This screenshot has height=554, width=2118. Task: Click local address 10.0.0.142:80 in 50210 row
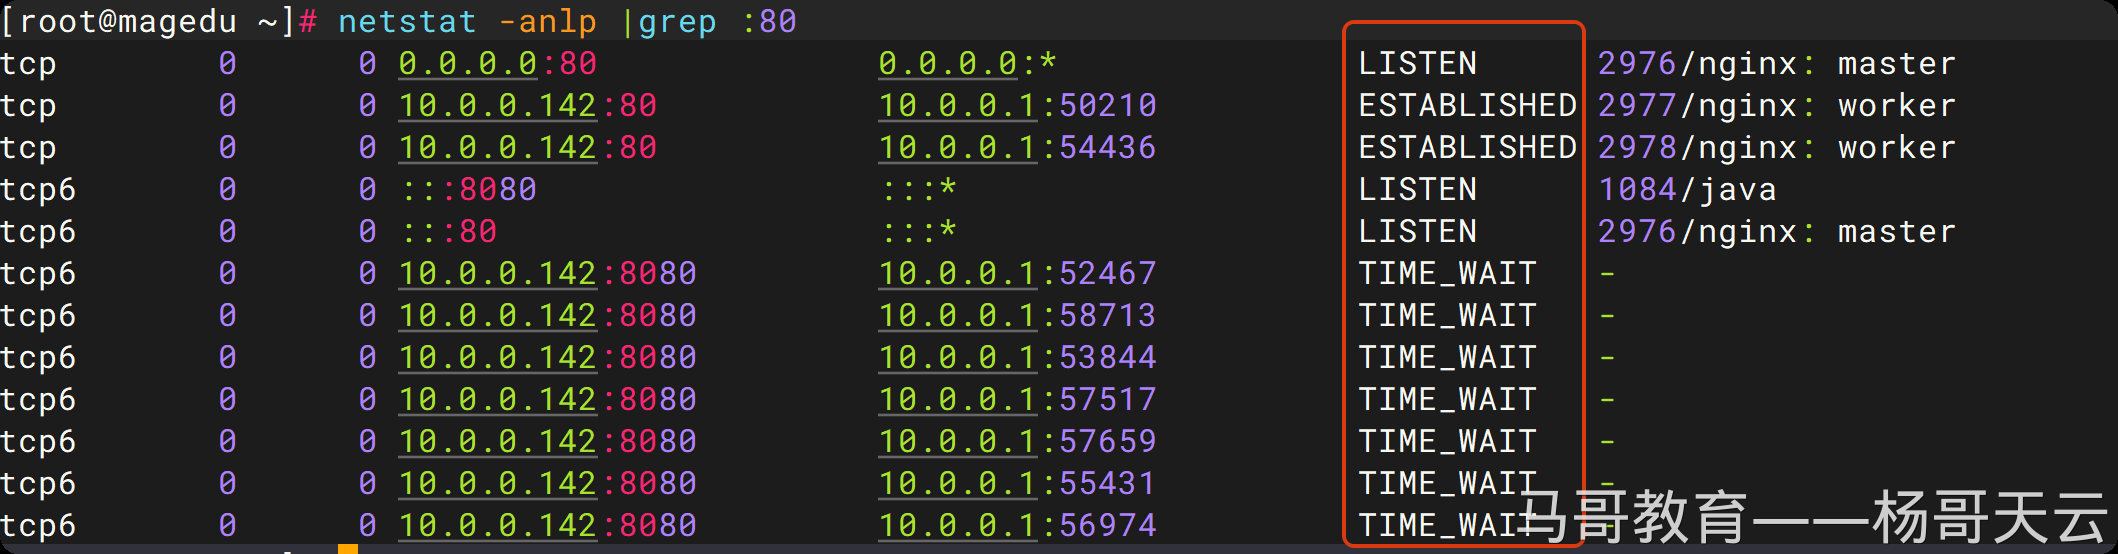(527, 105)
